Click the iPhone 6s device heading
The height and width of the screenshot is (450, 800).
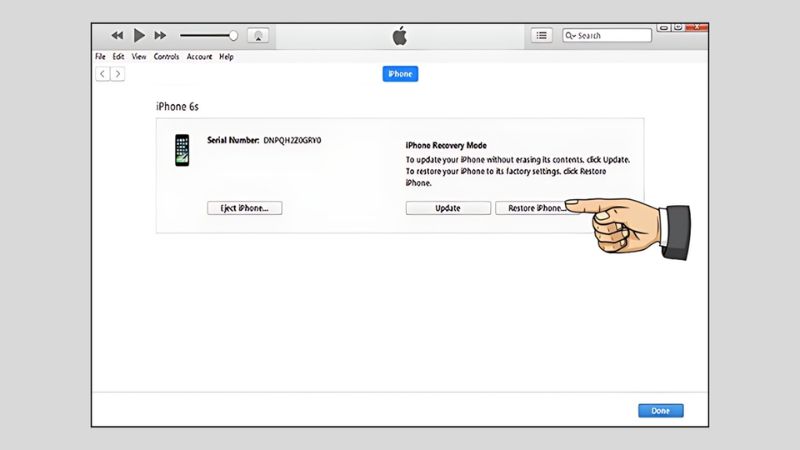pos(177,107)
